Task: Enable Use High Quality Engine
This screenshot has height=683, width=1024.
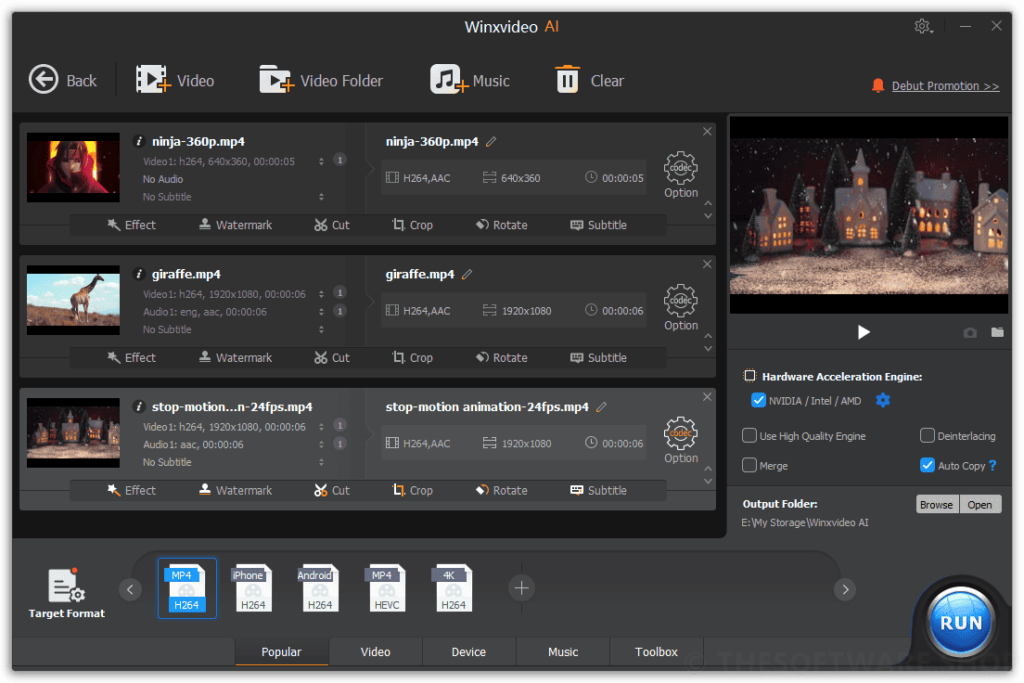Action: click(x=749, y=435)
